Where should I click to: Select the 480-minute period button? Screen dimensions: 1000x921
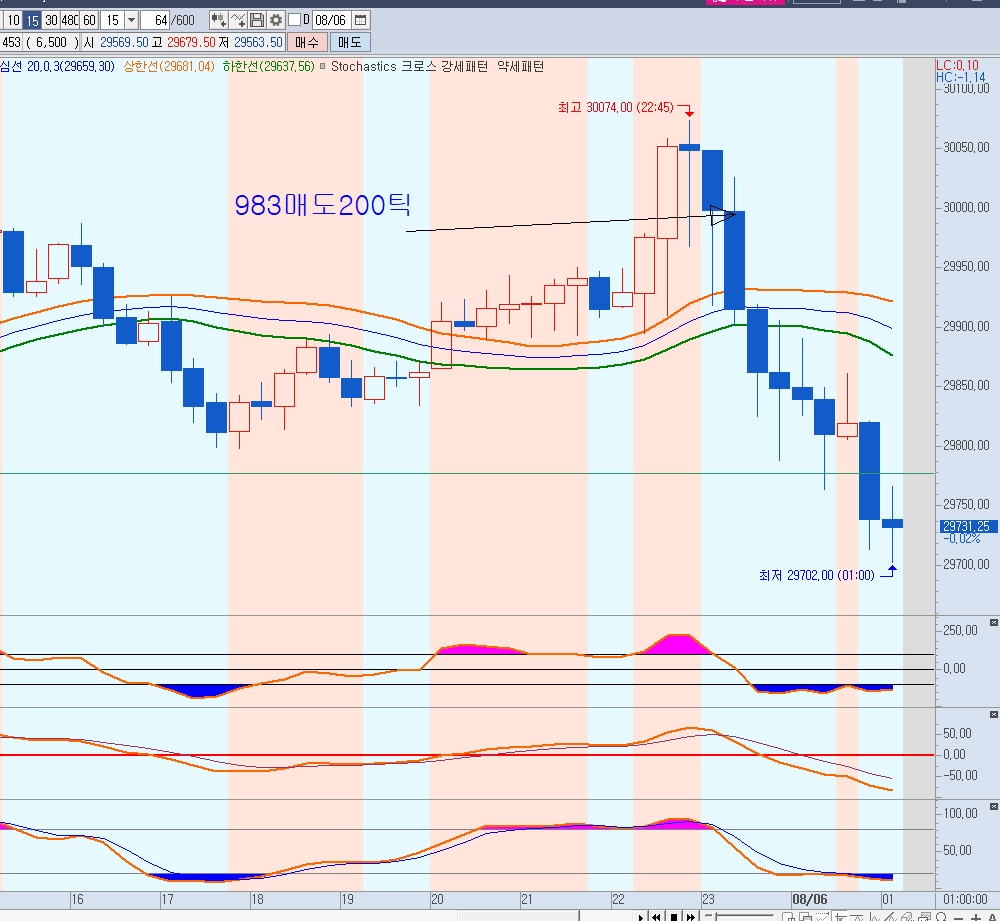click(70, 20)
